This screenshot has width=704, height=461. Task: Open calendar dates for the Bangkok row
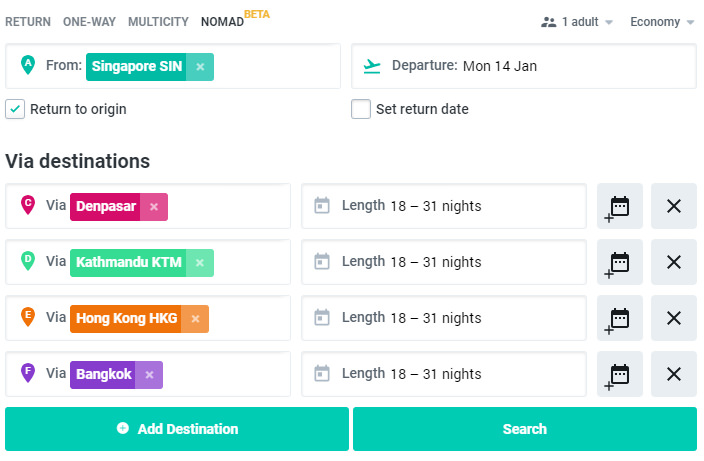tap(619, 375)
